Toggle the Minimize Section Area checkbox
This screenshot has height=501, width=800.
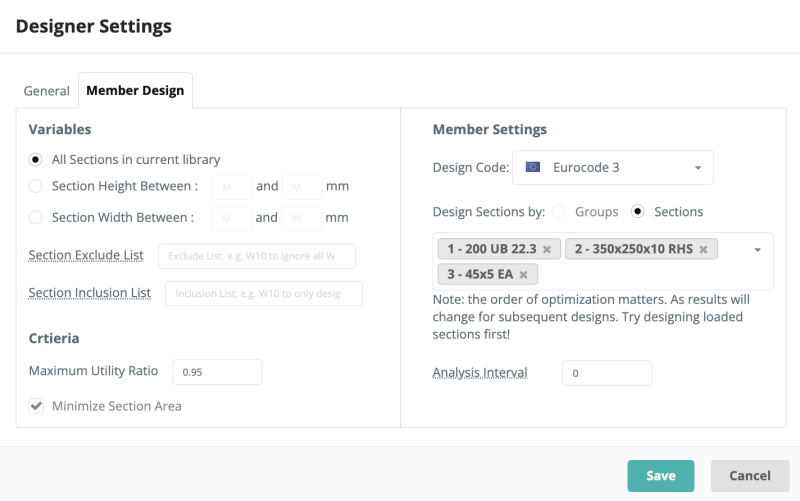37,406
